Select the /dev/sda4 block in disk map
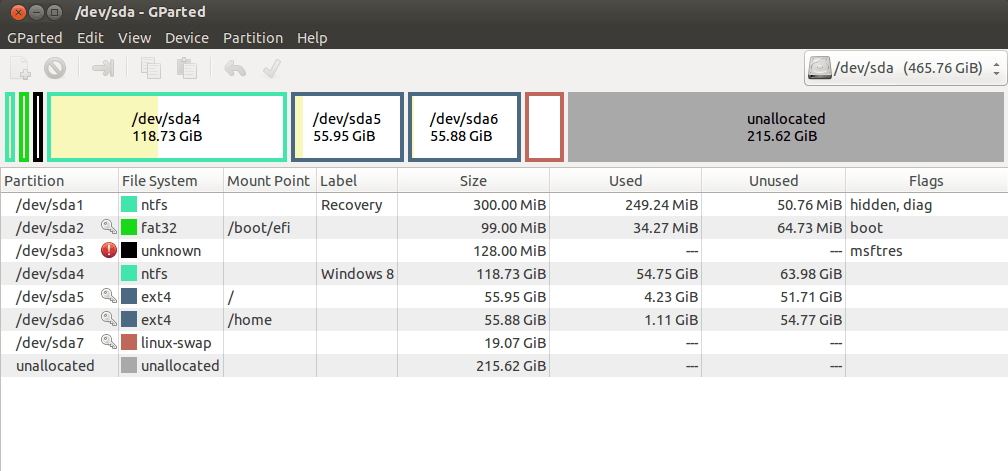The width and height of the screenshot is (1008, 471). (x=167, y=127)
